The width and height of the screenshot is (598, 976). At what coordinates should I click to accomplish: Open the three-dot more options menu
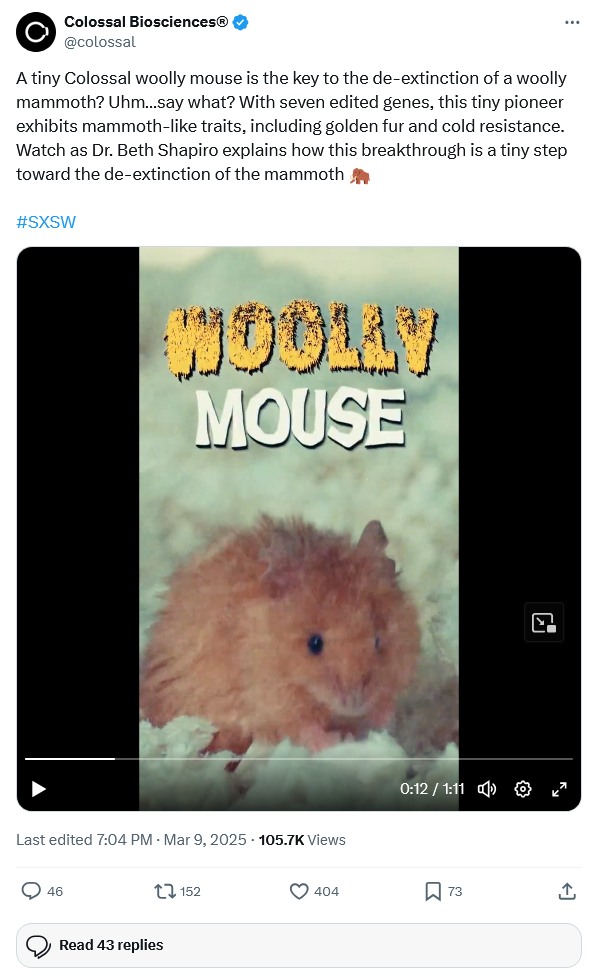point(572,22)
